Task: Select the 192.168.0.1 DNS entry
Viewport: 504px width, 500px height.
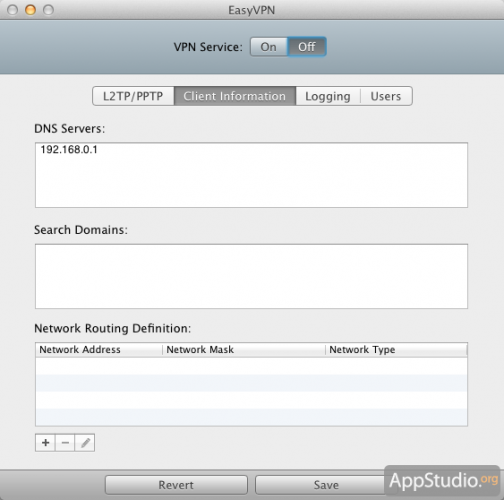Action: (x=69, y=149)
